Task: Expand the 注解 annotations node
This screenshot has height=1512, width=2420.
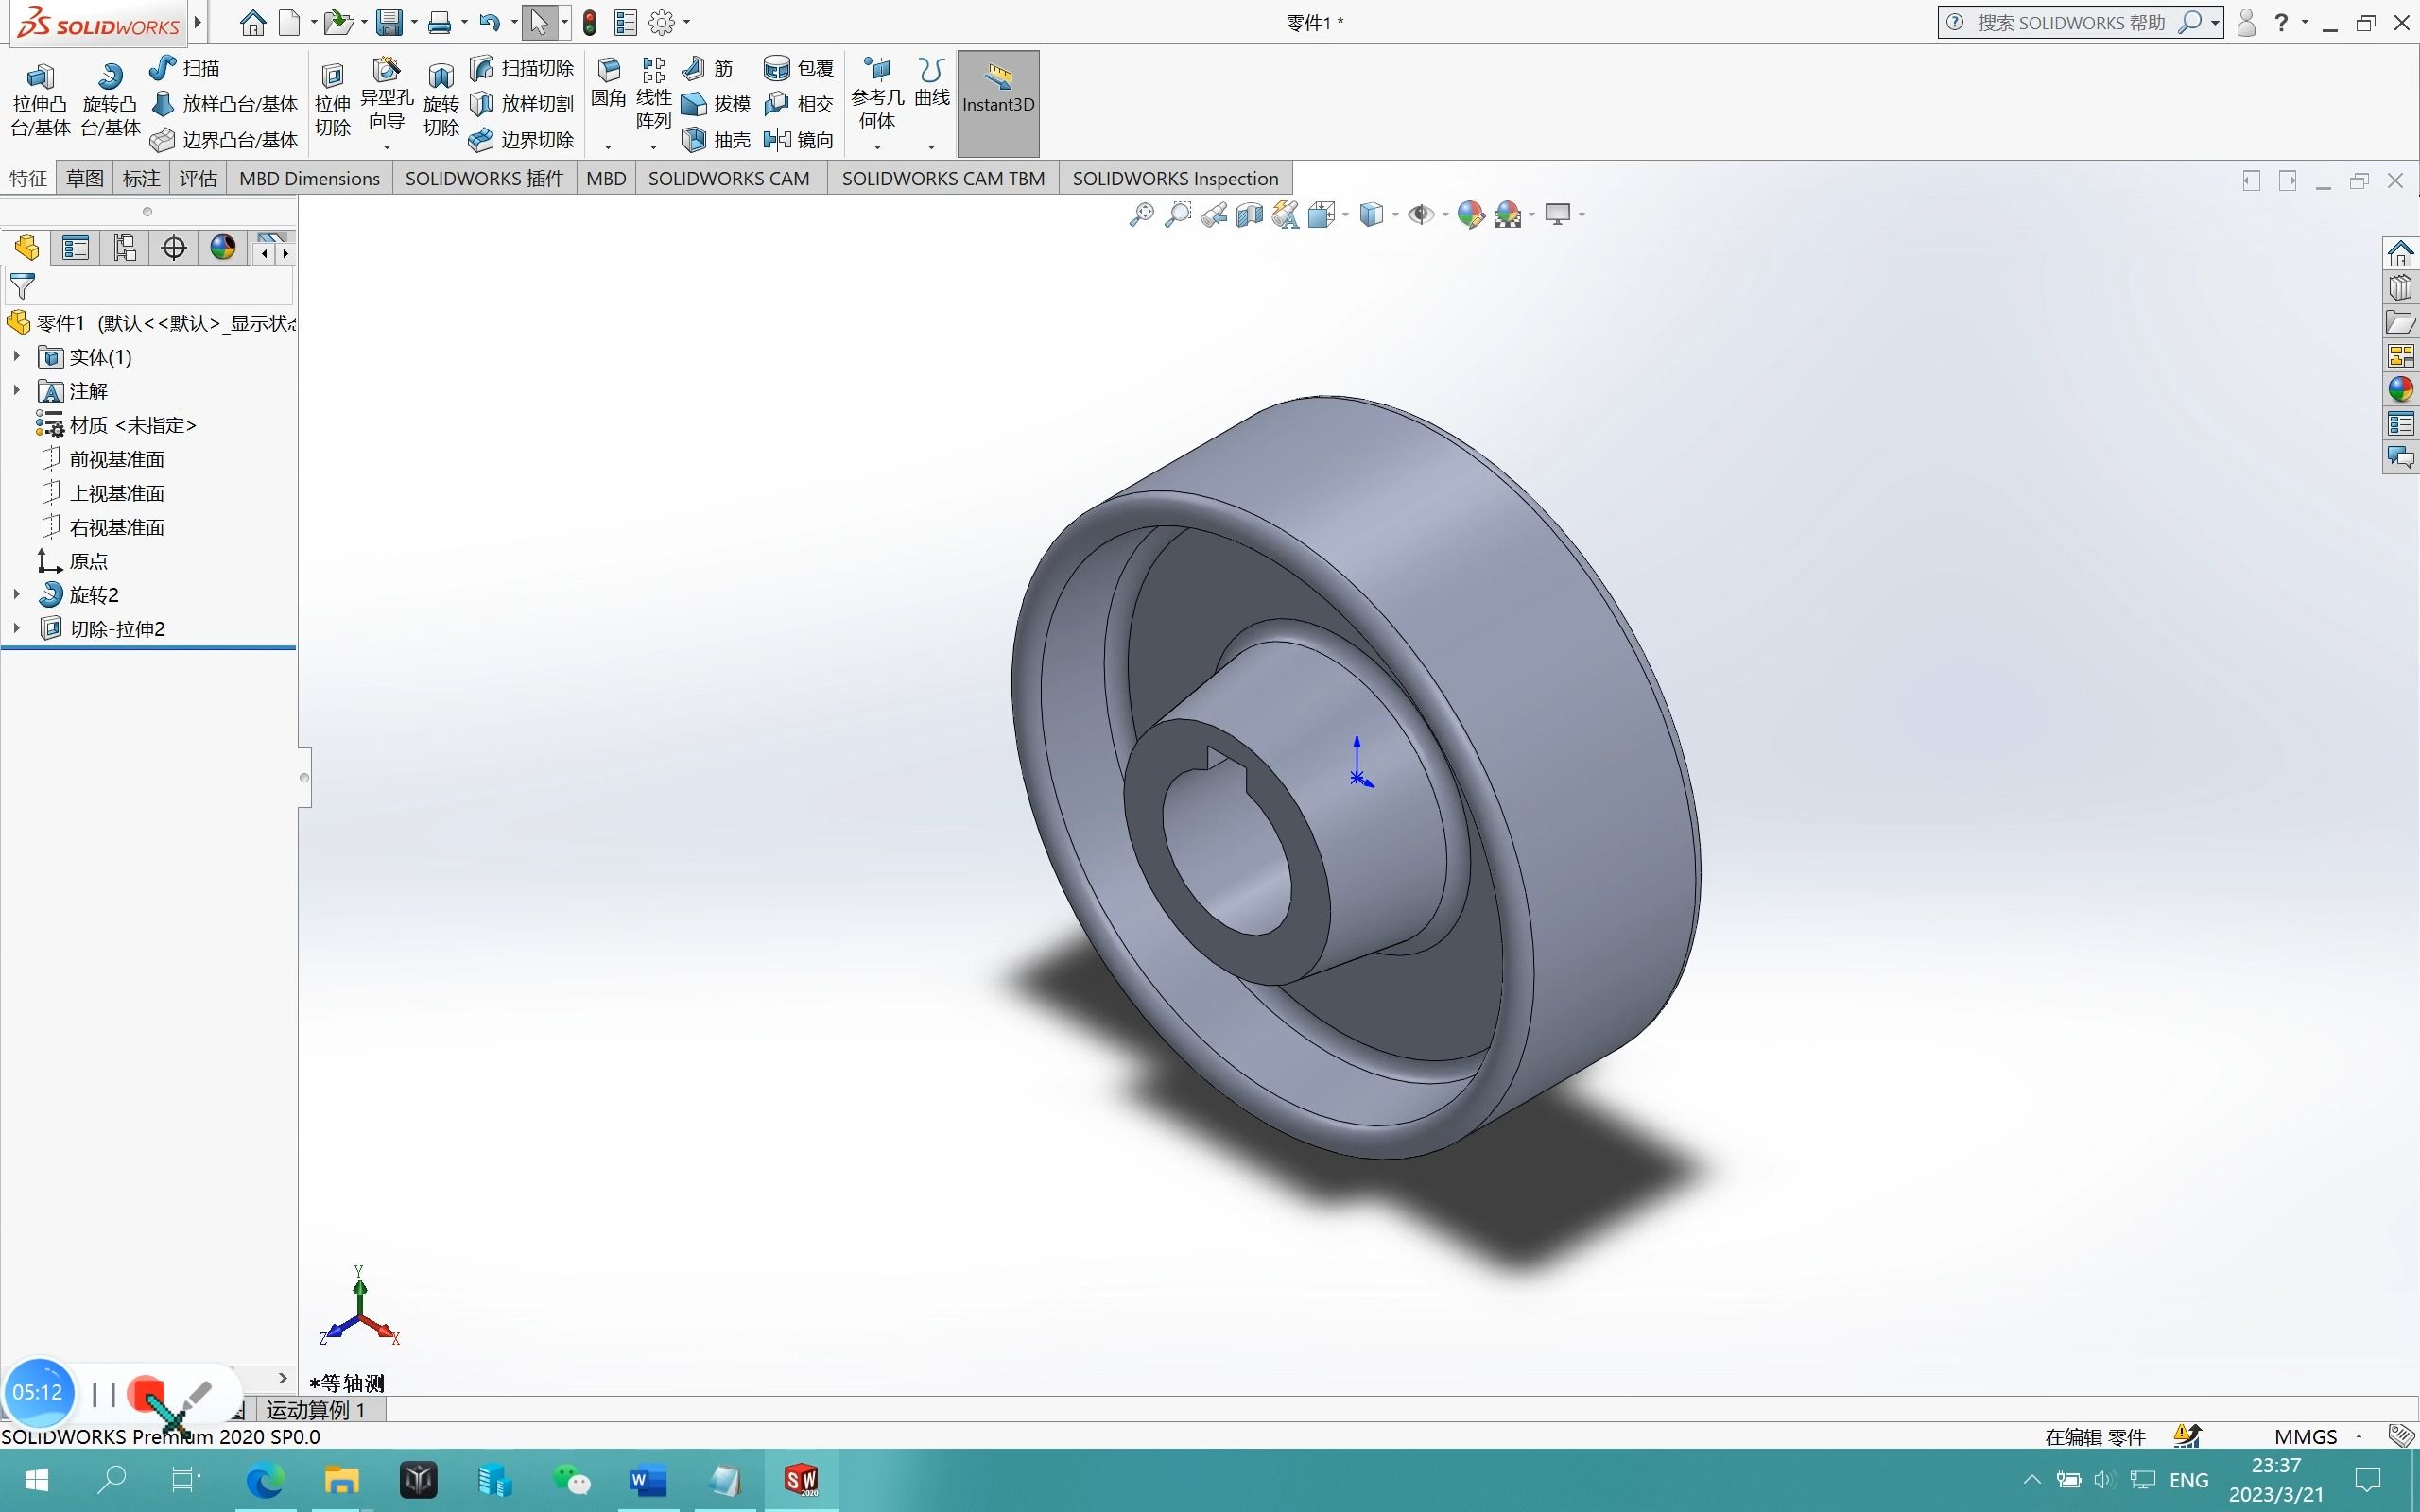Action: [17, 390]
